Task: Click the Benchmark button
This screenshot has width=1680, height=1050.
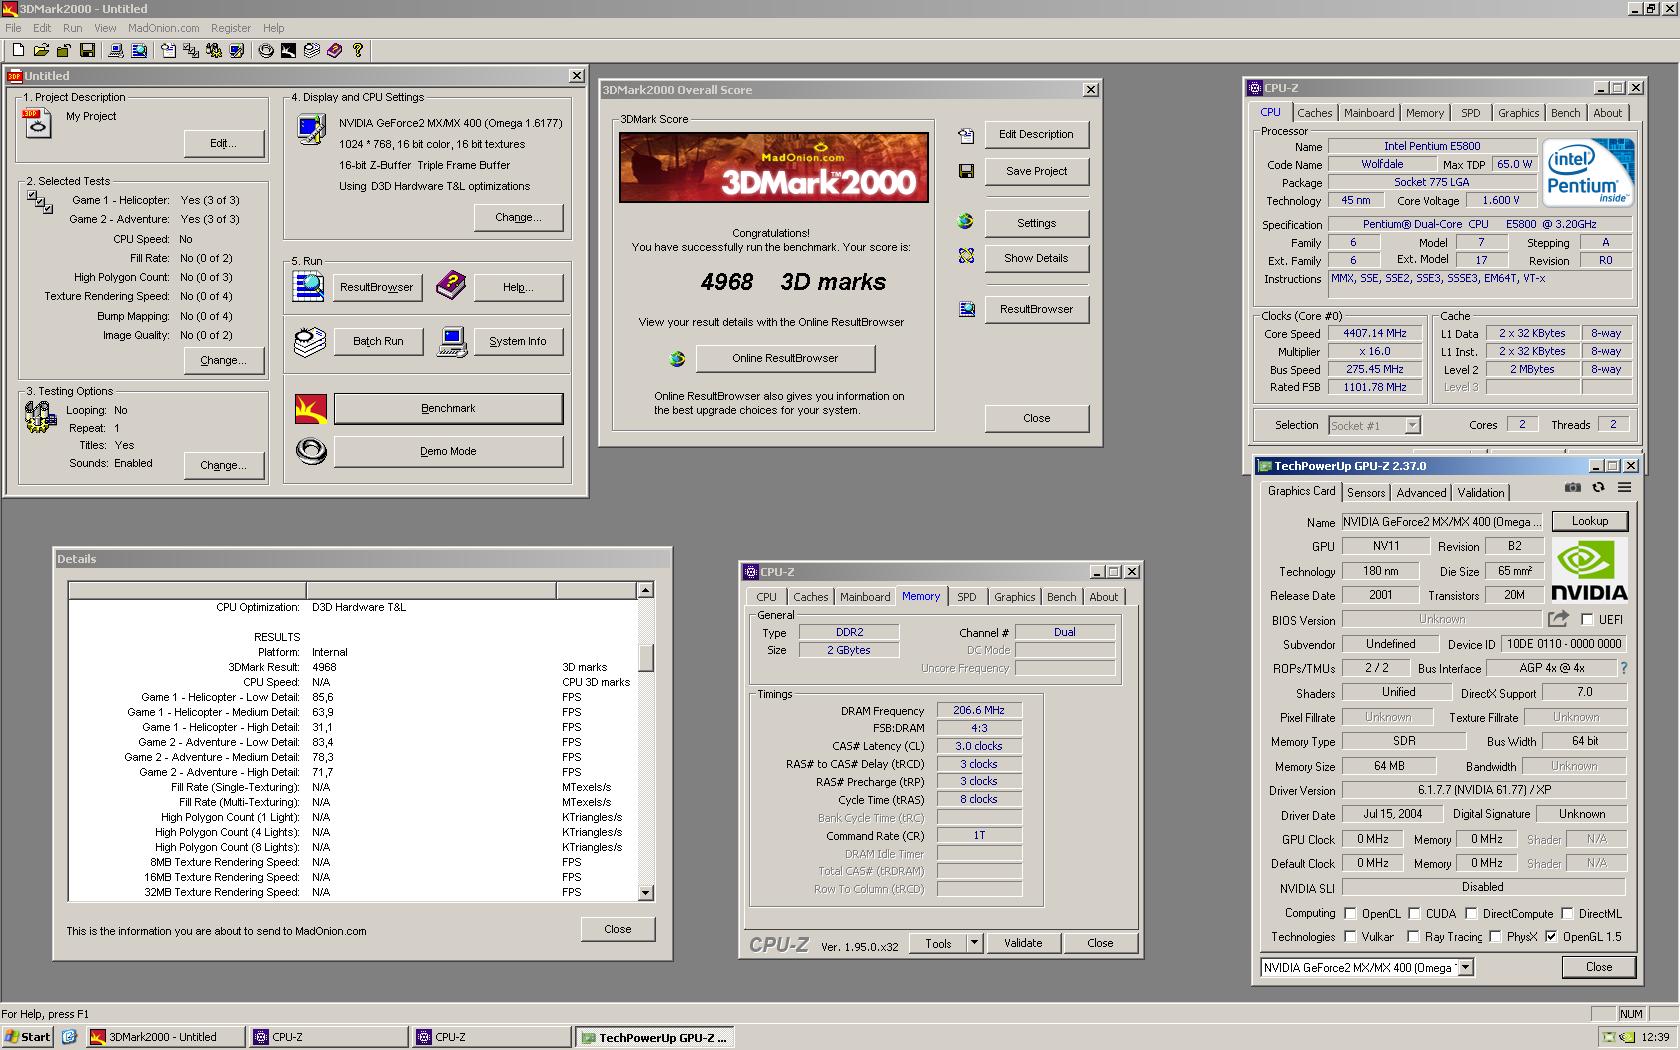Action: 448,408
